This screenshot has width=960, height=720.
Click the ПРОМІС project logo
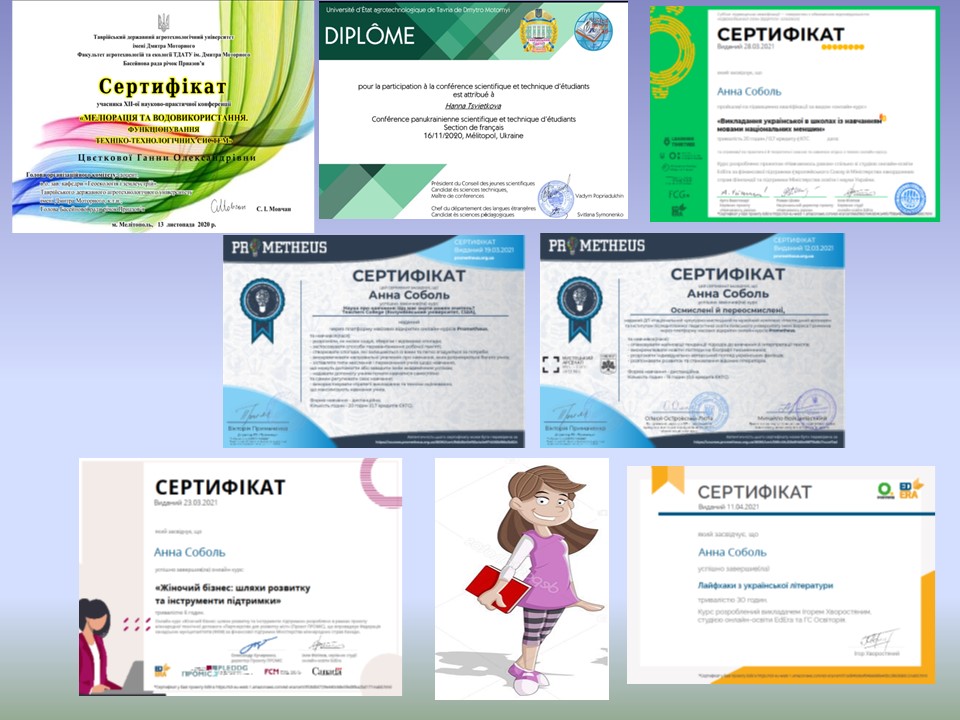(x=195, y=671)
